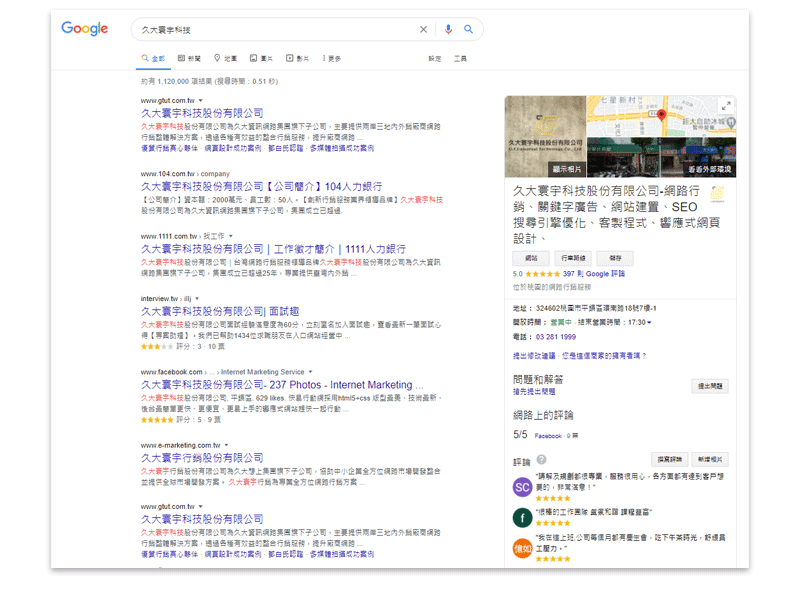Click the help question mark beside 評論
800x600 pixels.
click(541, 459)
